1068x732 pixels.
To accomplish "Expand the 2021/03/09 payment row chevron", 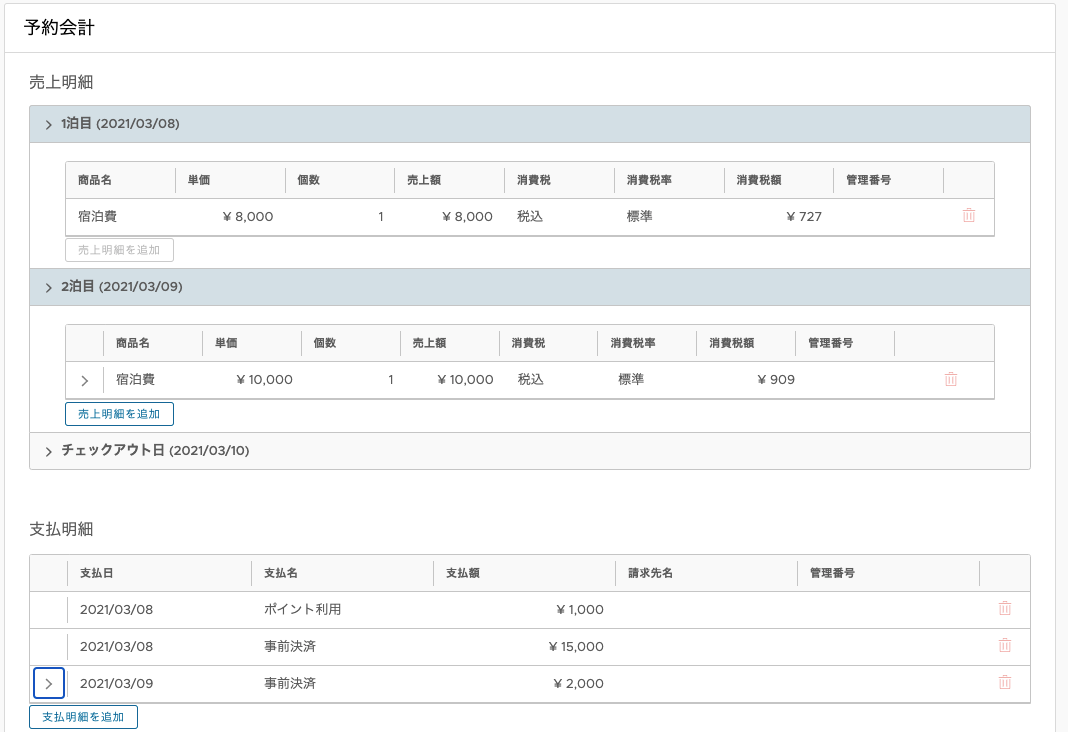I will (48, 684).
